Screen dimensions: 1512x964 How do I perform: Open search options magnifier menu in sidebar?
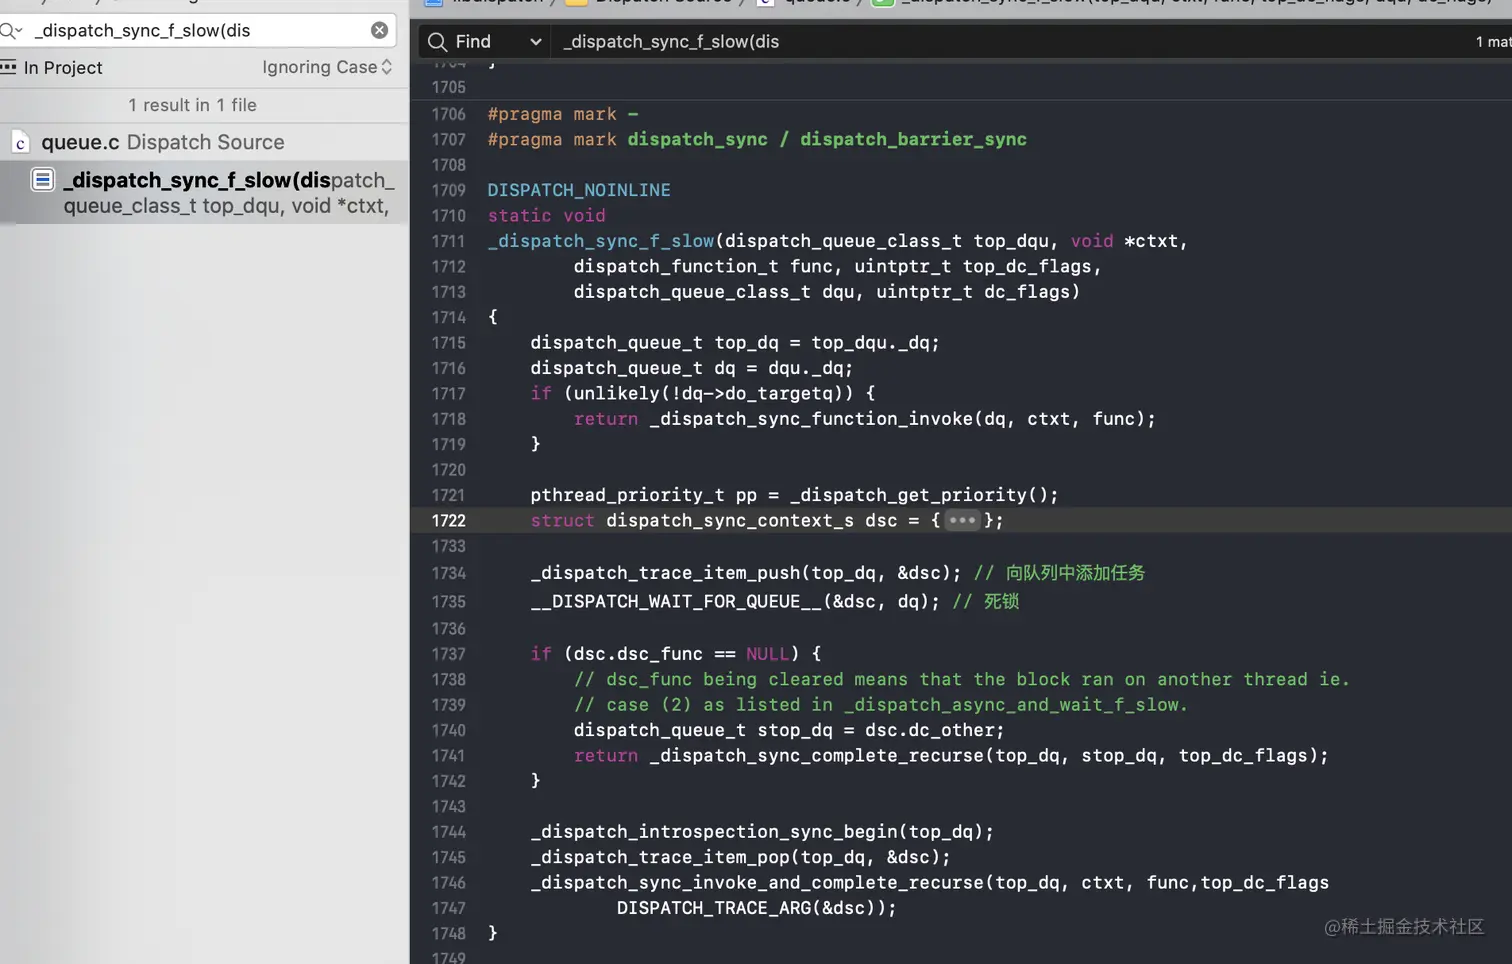10,31
